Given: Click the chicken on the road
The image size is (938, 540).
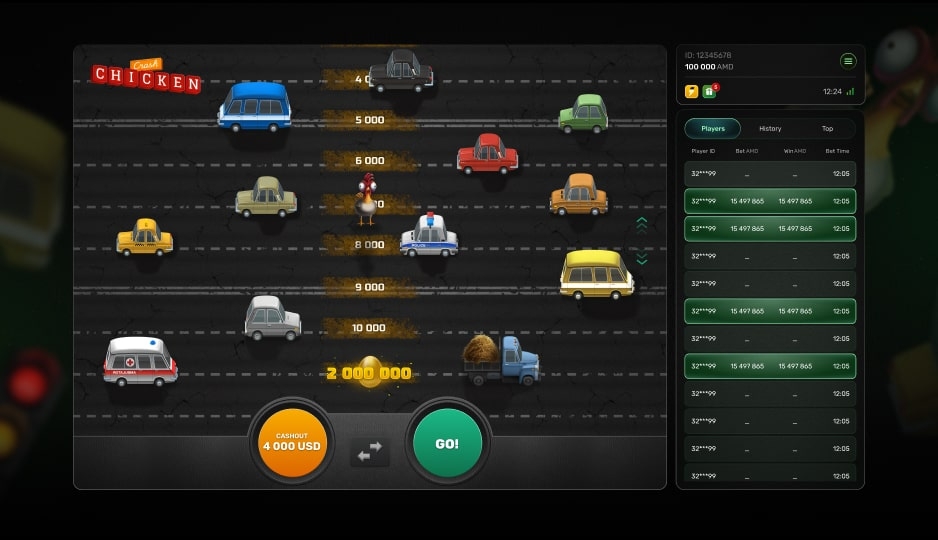Looking at the screenshot, I should click(368, 197).
